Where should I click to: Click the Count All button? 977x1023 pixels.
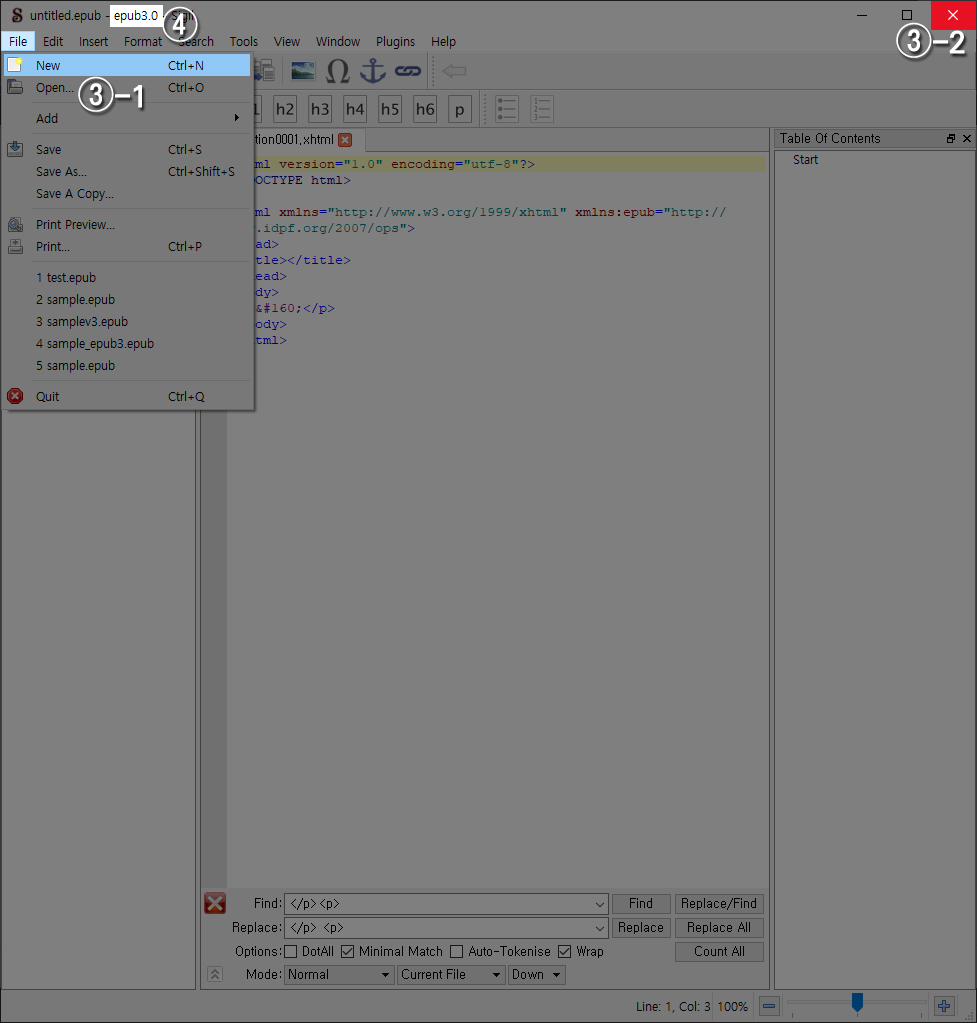point(719,951)
